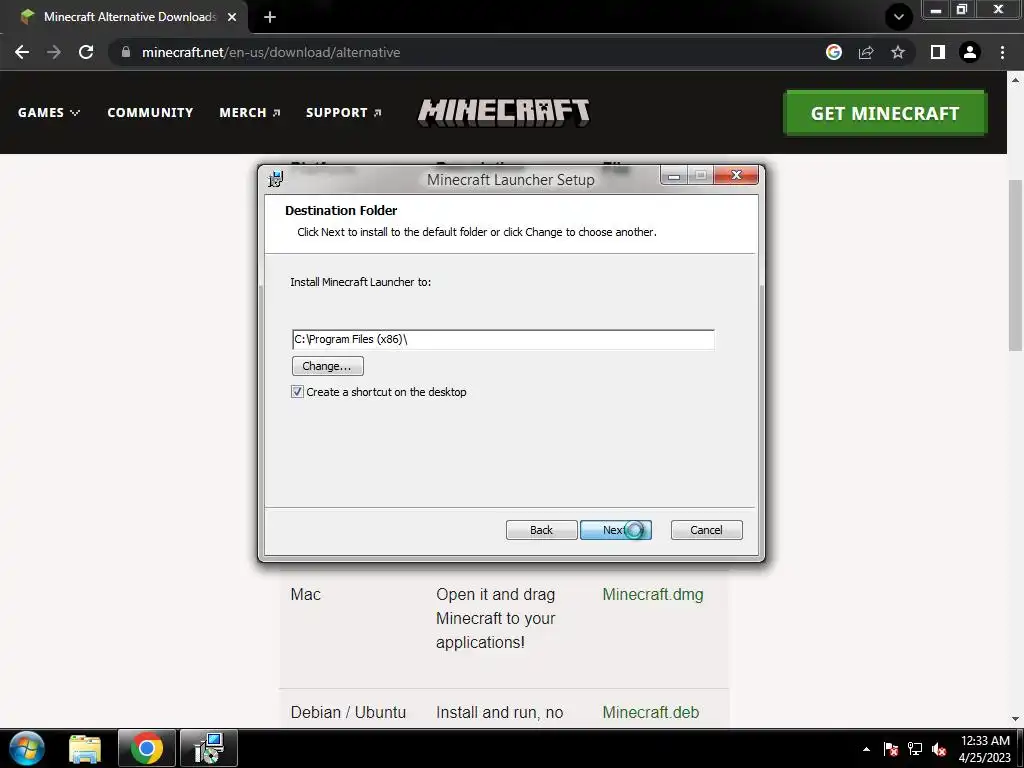Viewport: 1024px width, 768px height.
Task: Expand the GAMES menu on Minecraft site
Action: (x=49, y=112)
